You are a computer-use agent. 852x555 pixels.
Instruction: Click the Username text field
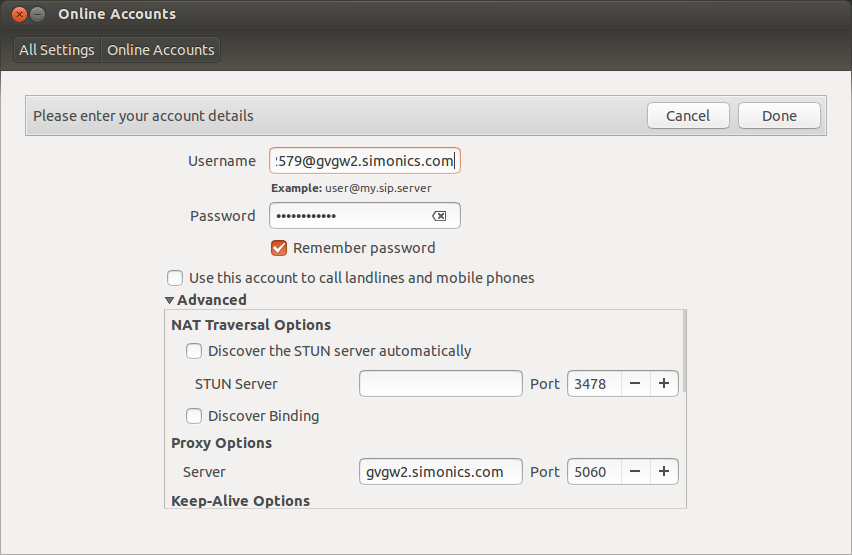click(364, 161)
